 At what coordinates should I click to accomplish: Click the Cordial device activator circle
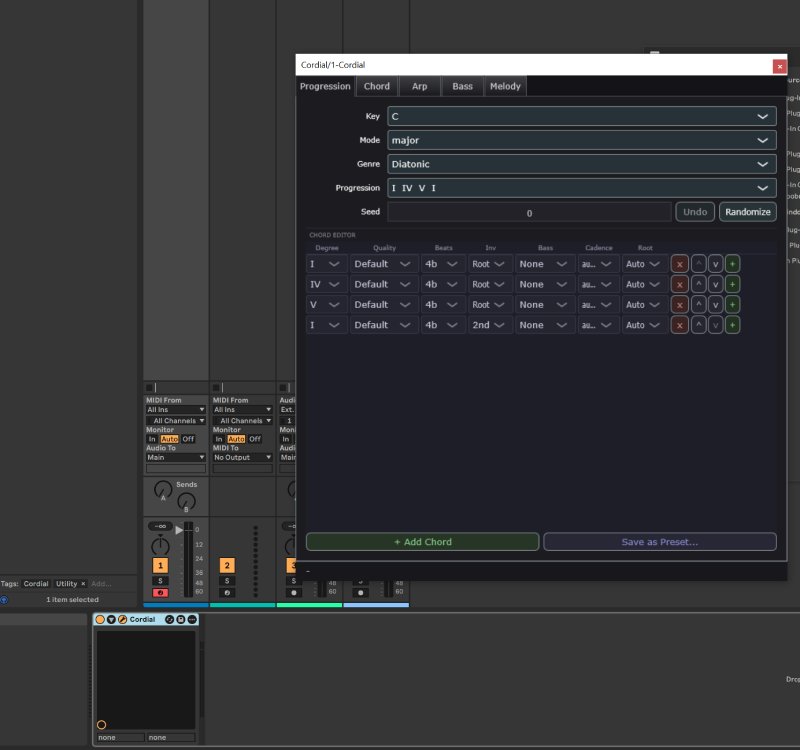[x=100, y=619]
